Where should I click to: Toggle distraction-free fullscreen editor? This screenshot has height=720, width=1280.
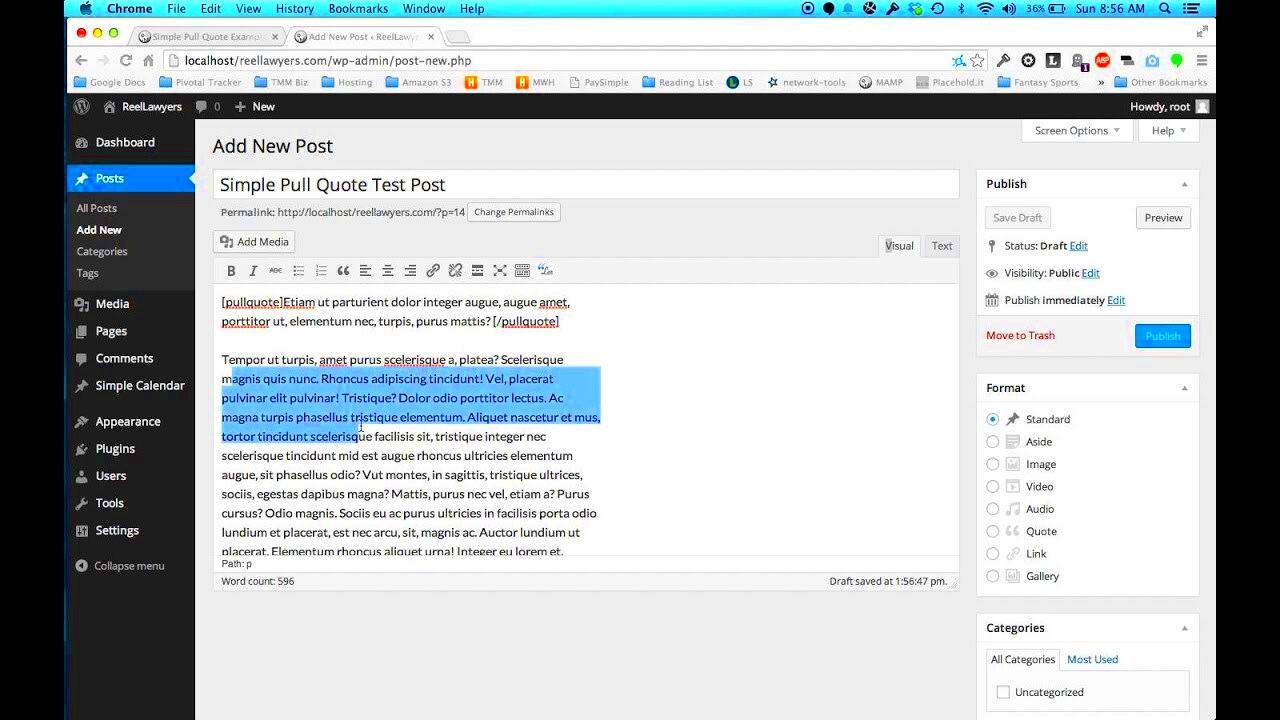pos(500,271)
